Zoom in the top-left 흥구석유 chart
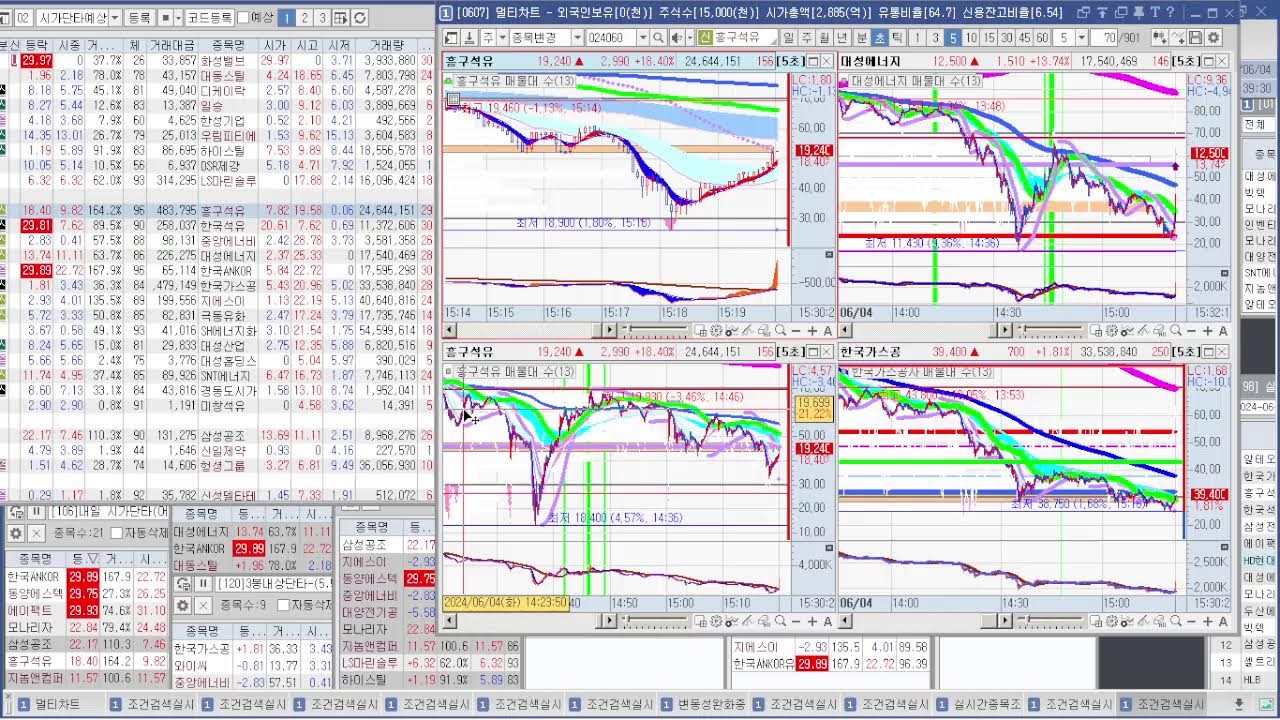 [x=812, y=330]
